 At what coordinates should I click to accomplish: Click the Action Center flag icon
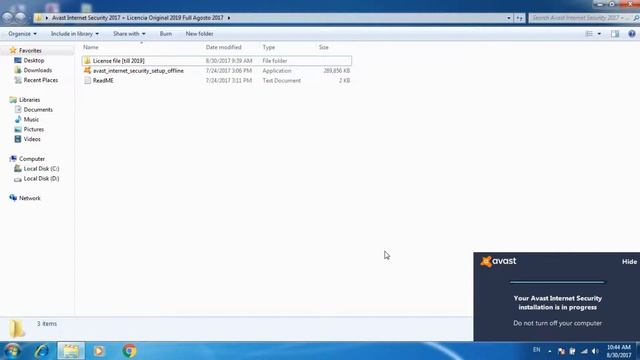(x=561, y=351)
